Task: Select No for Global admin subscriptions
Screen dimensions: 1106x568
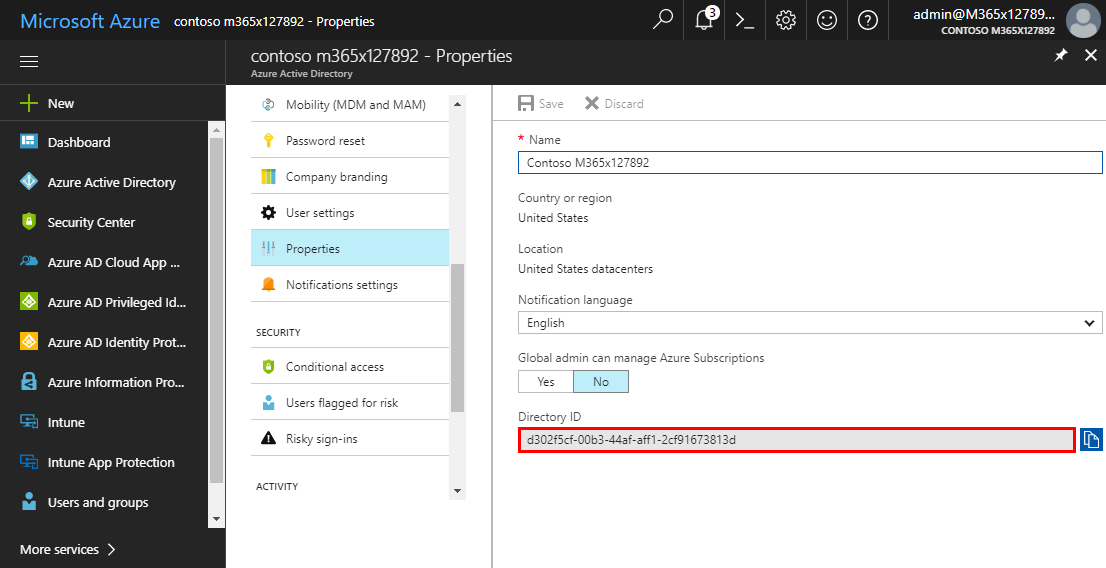Action: point(601,381)
